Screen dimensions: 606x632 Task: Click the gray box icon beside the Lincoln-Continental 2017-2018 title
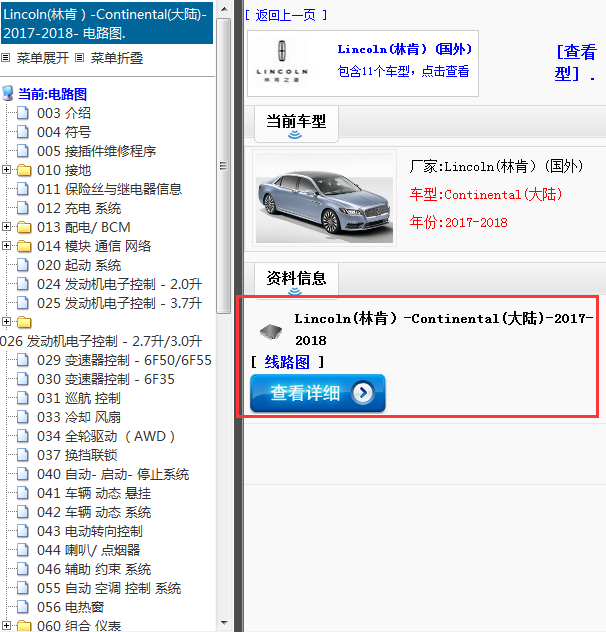271,331
